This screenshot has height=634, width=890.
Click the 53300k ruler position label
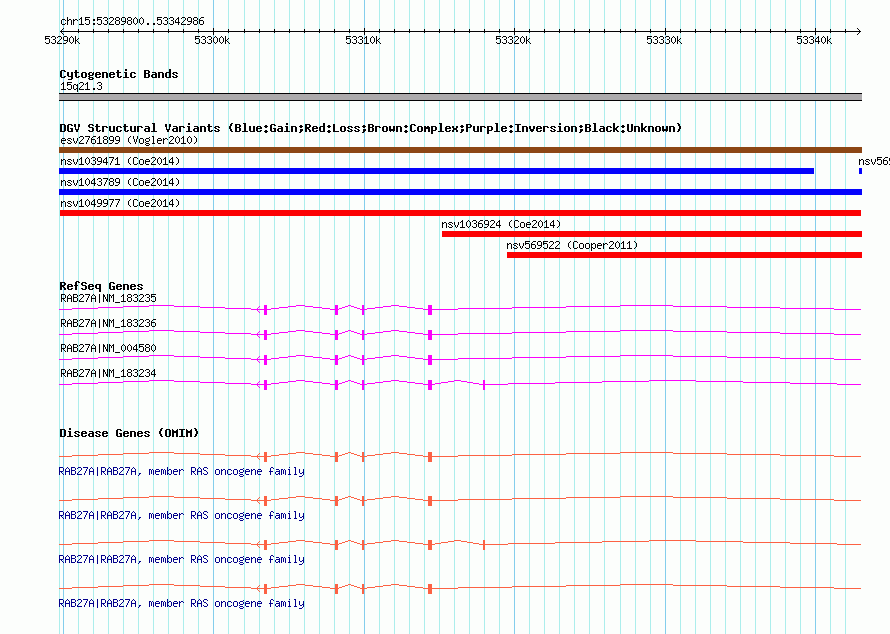coord(211,40)
